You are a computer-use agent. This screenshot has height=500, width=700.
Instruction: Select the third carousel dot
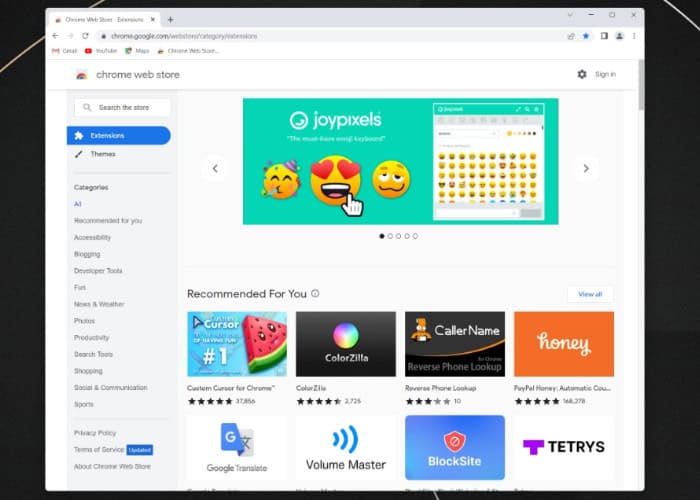[x=399, y=236]
